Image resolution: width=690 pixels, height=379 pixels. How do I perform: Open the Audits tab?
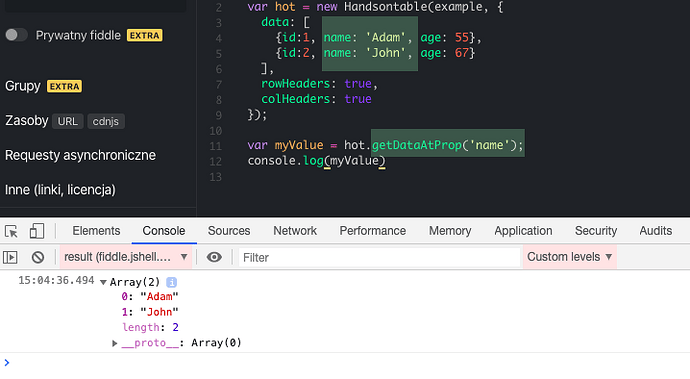[x=656, y=231]
